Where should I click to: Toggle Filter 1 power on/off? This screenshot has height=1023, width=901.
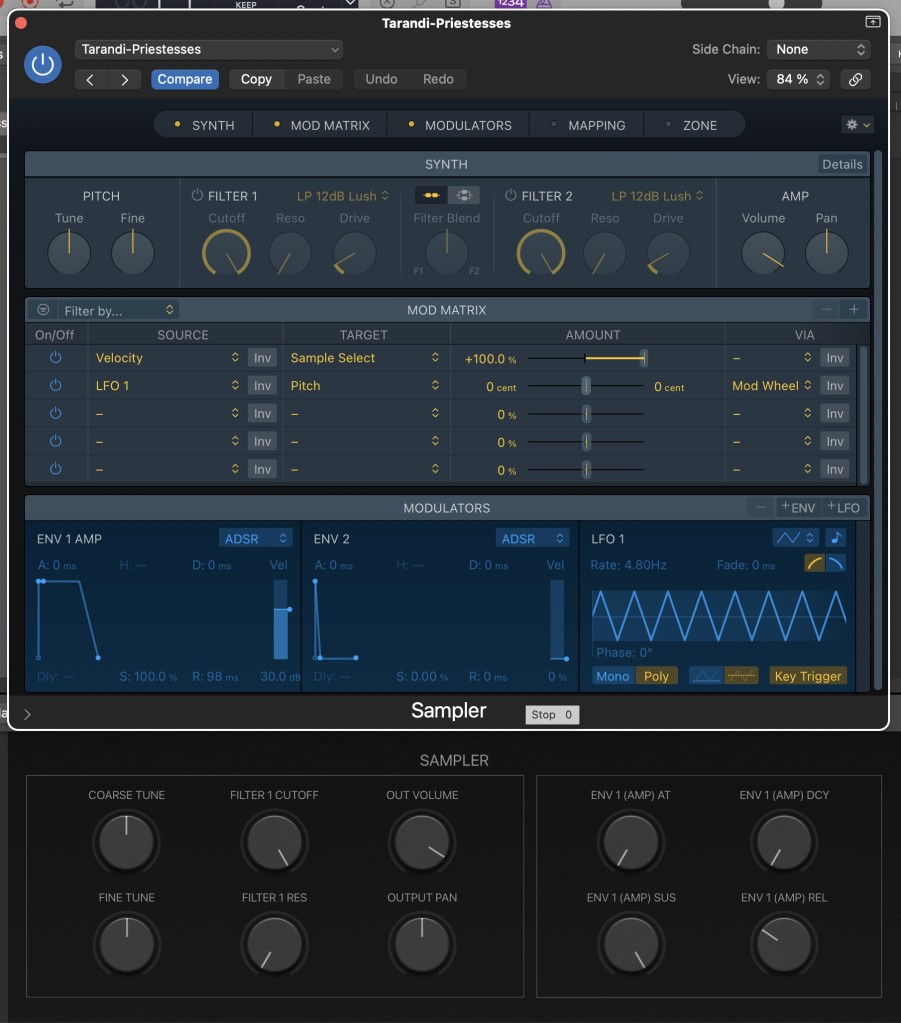[197, 196]
